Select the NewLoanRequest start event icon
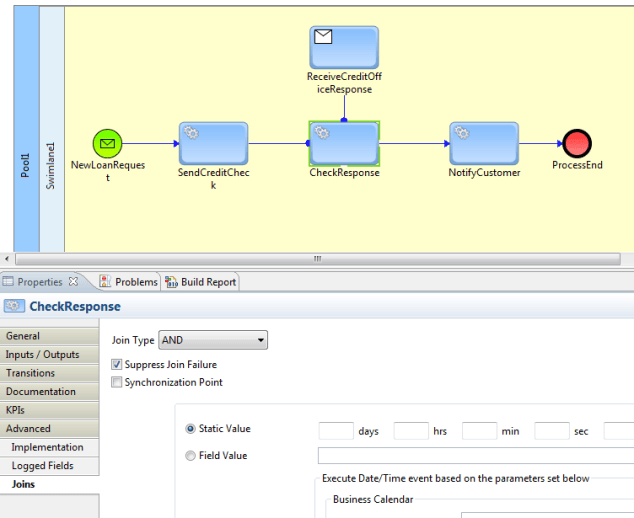The height and width of the screenshot is (518, 634). tap(107, 144)
